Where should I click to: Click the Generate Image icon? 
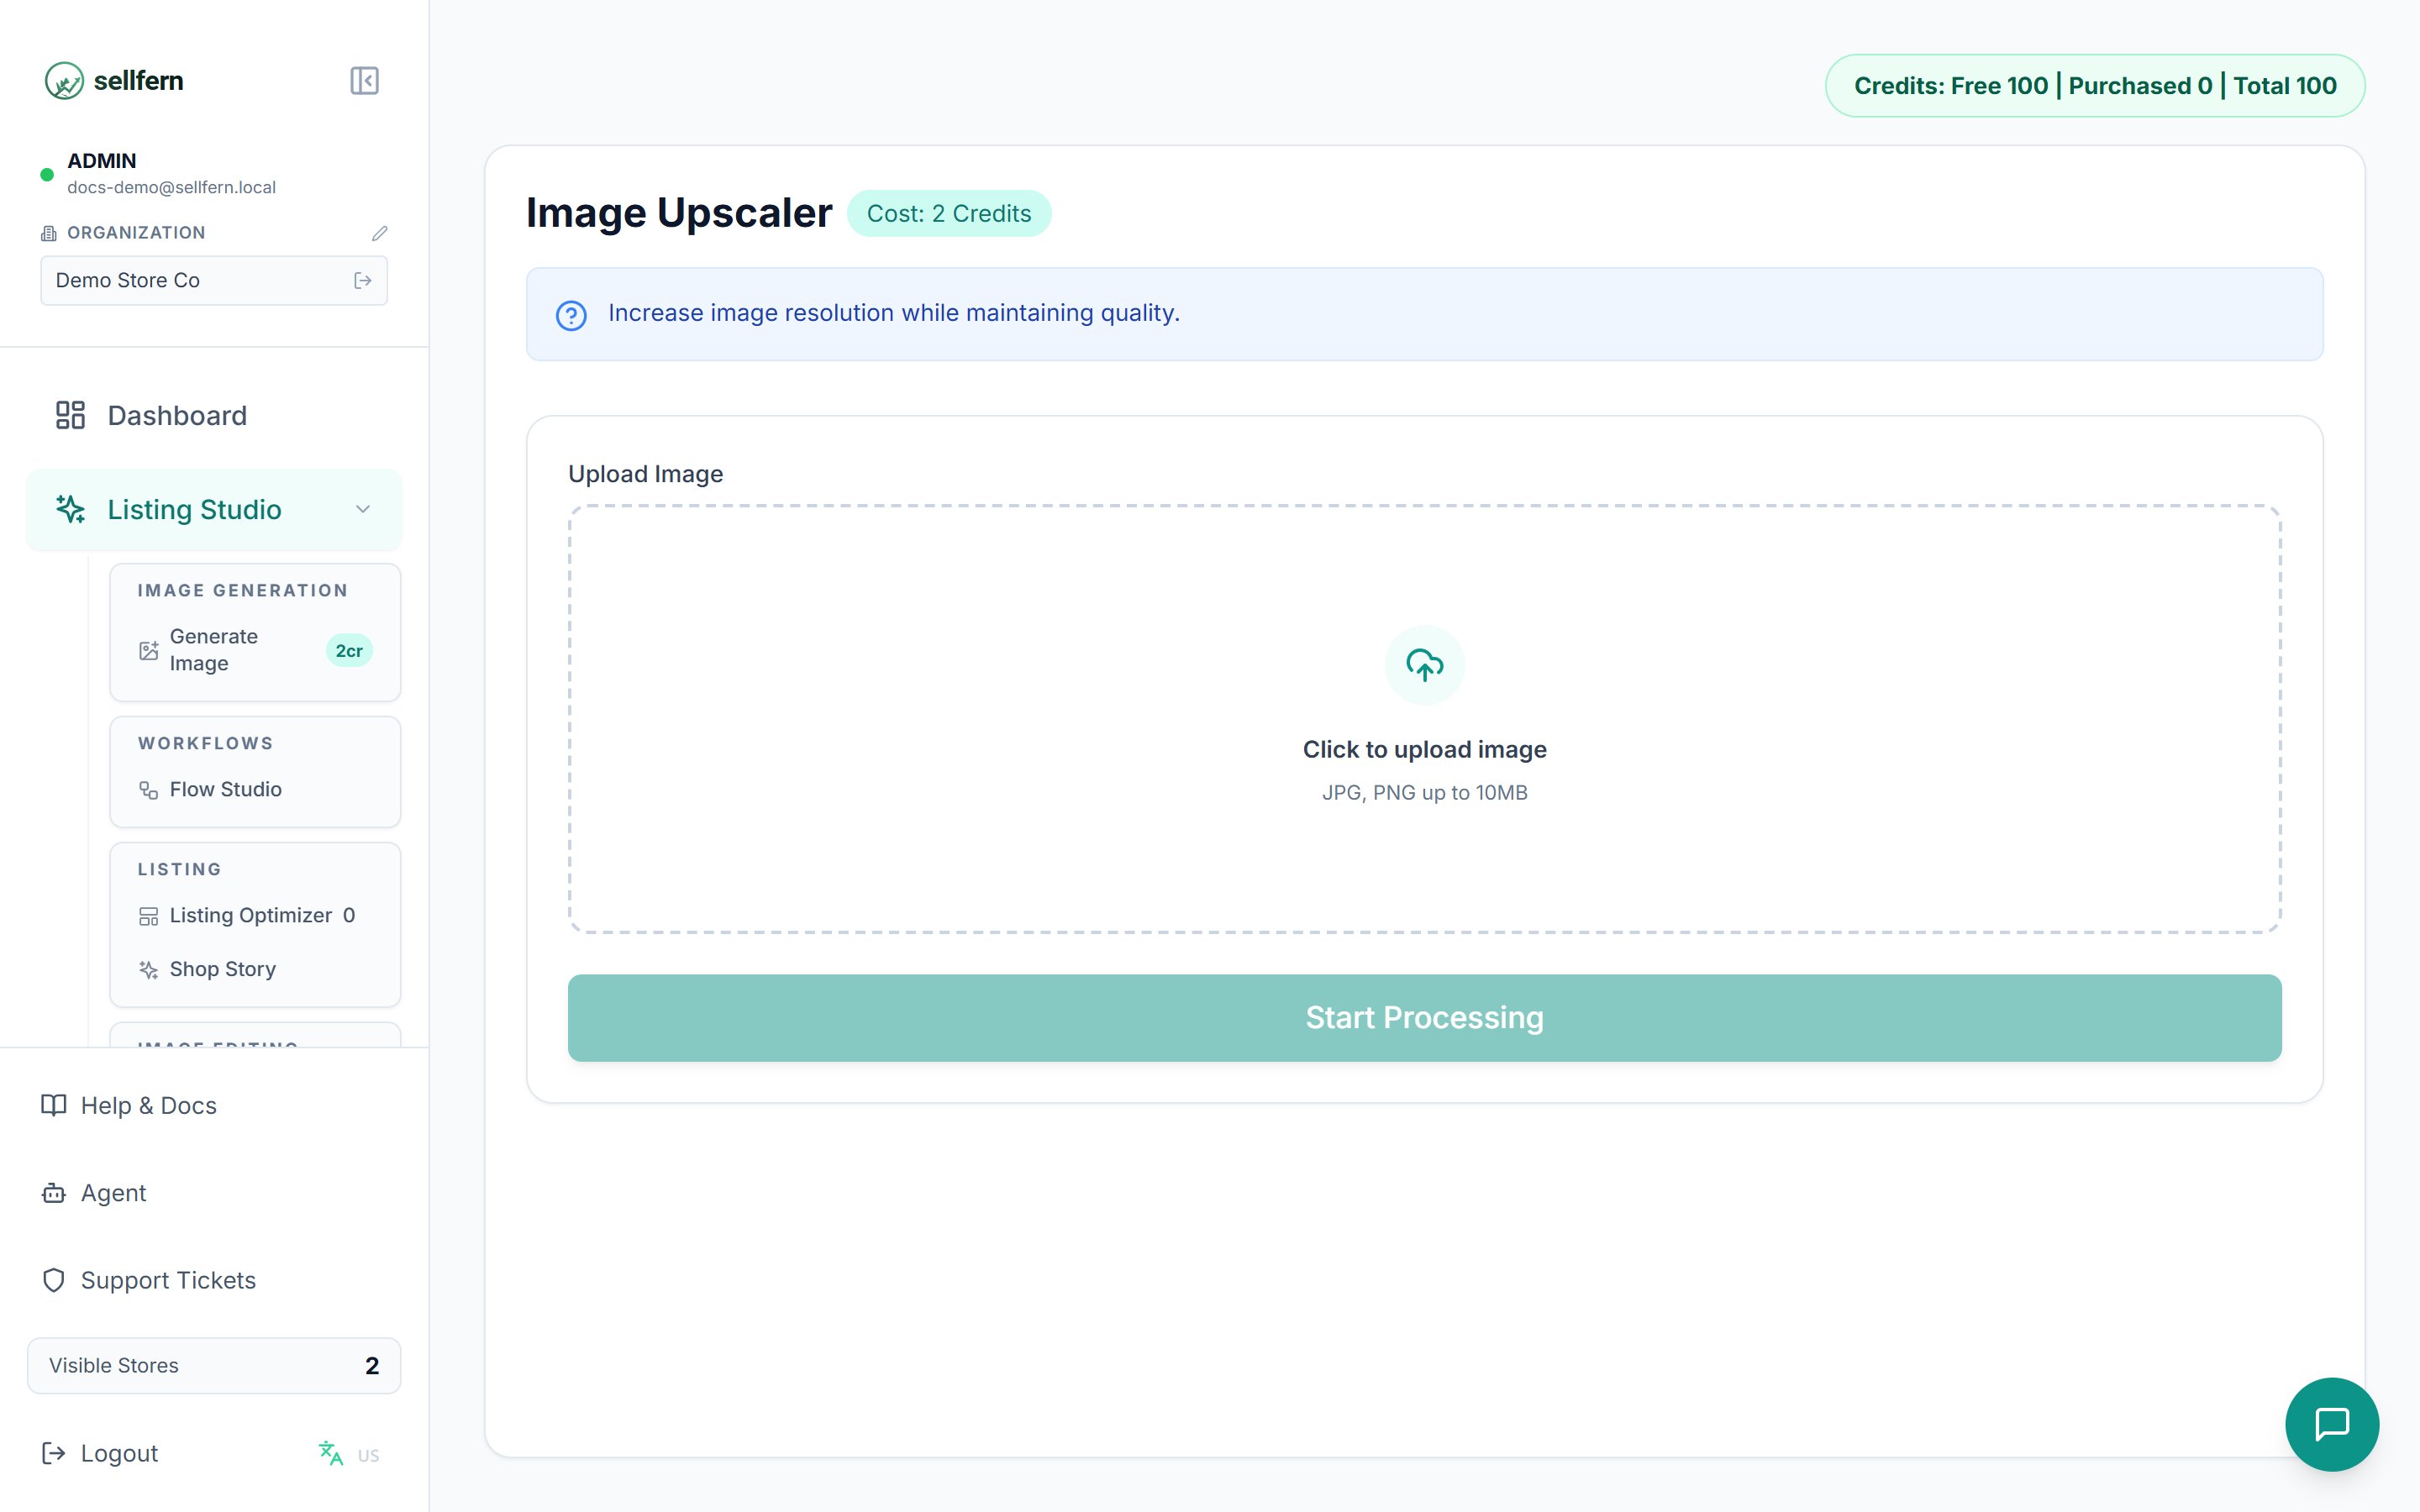(x=148, y=651)
